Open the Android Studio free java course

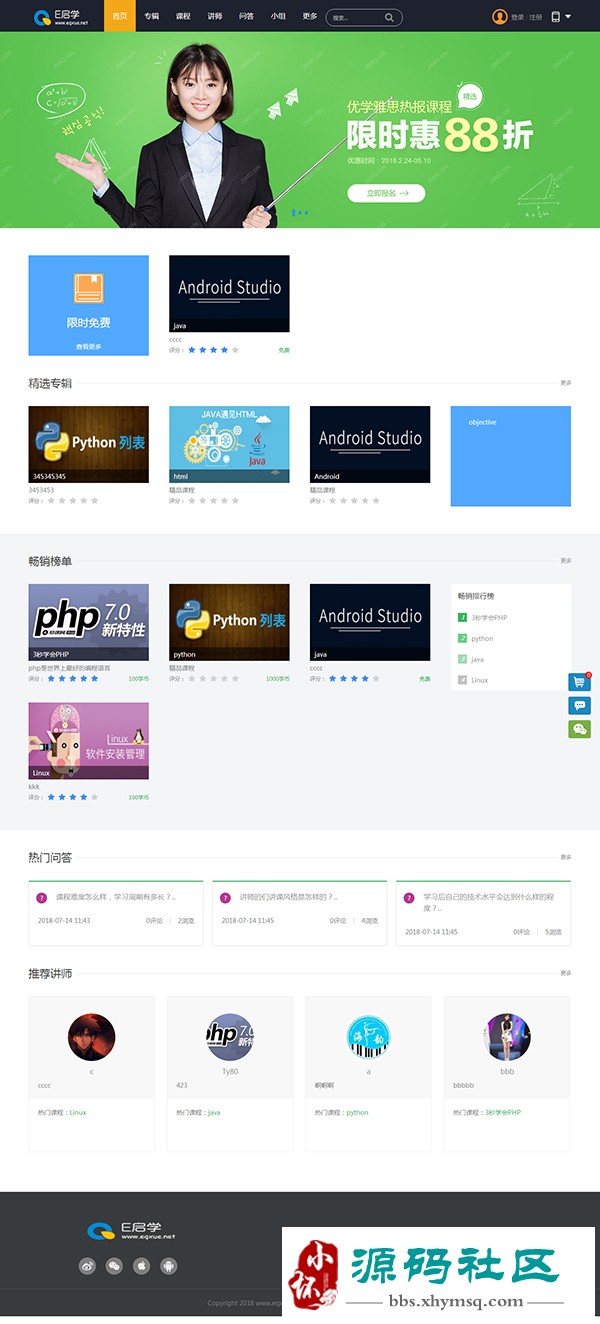pyautogui.click(x=229, y=293)
